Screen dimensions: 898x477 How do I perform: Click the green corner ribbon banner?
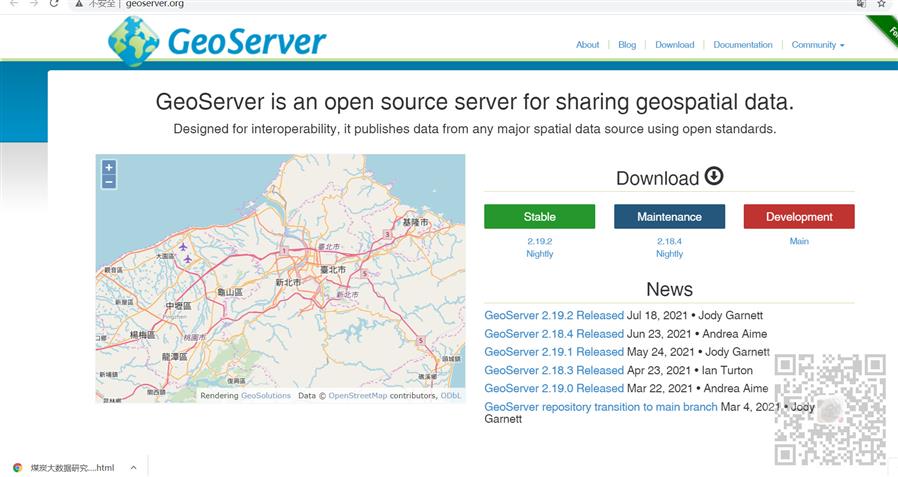885,30
